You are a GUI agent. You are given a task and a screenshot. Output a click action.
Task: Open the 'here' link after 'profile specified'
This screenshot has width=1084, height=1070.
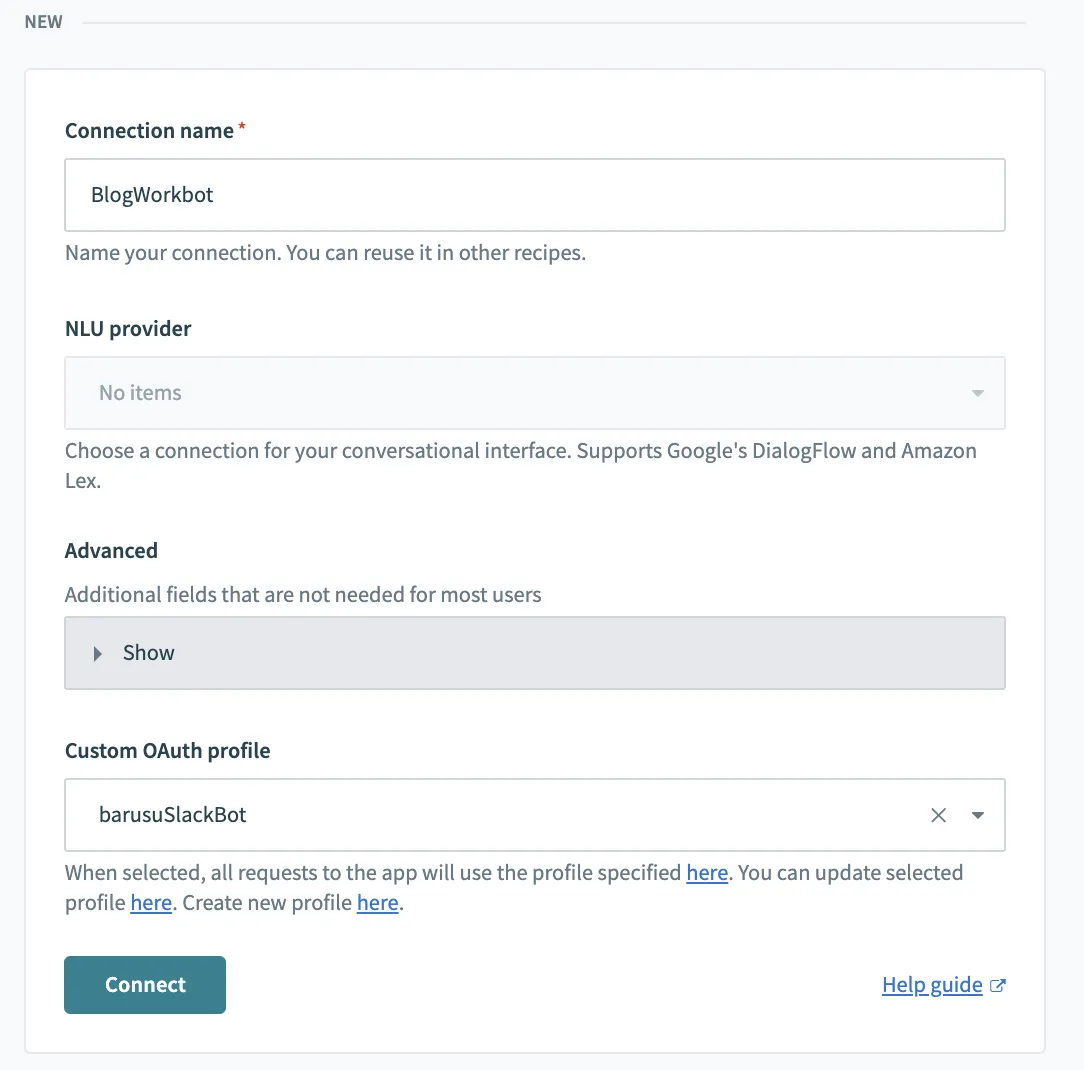tap(706, 873)
